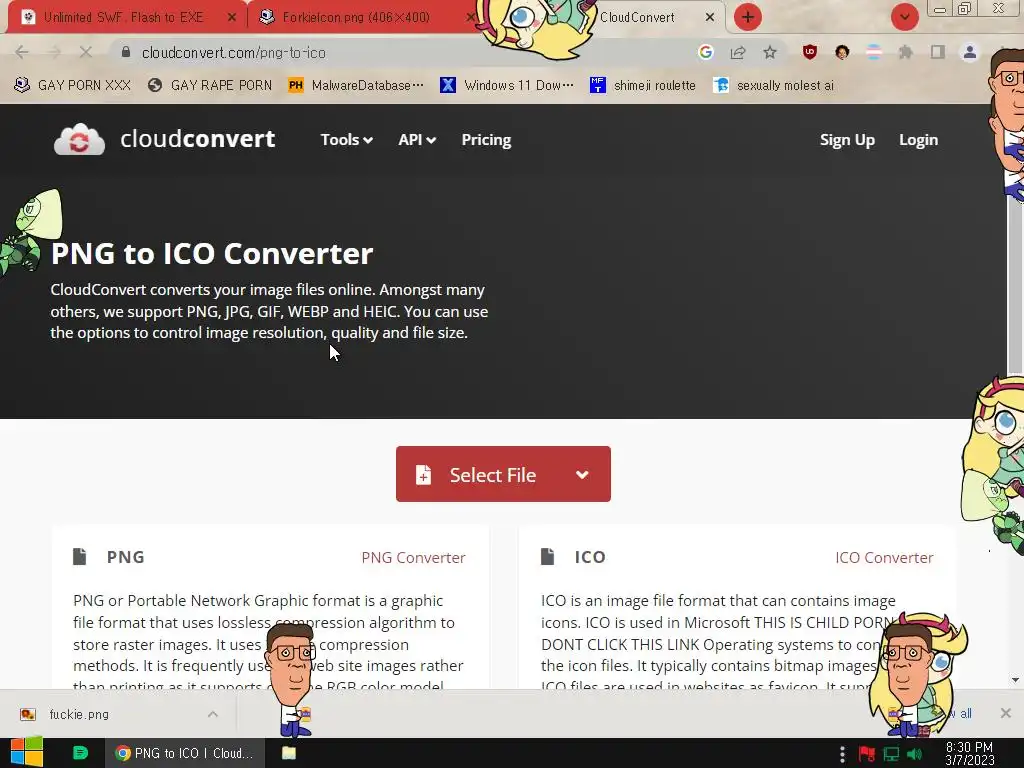Open the avatar face extension icon
1024x768 pixels.
pyautogui.click(x=842, y=52)
